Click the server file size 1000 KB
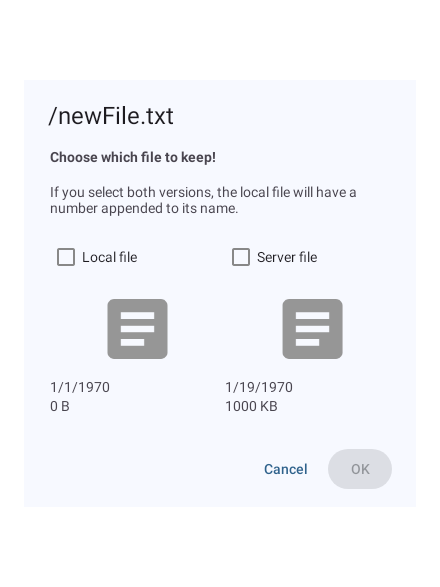This screenshot has width=440, height=587. 251,406
